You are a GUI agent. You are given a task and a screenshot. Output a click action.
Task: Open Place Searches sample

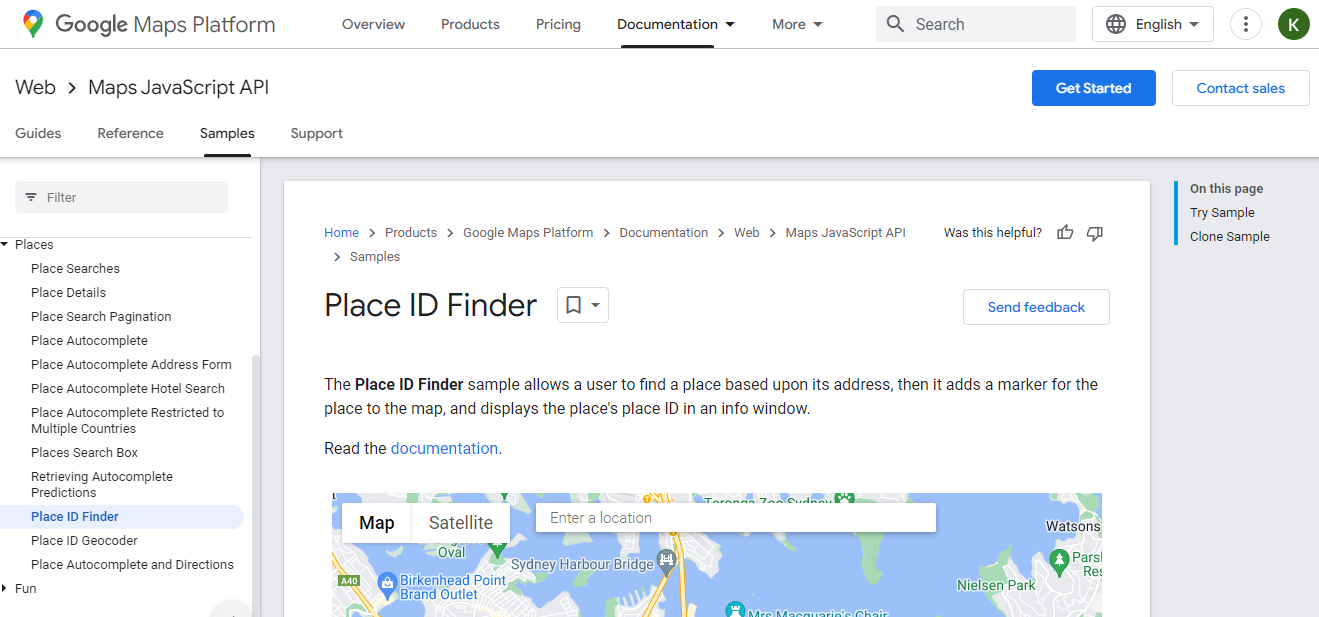pos(75,269)
